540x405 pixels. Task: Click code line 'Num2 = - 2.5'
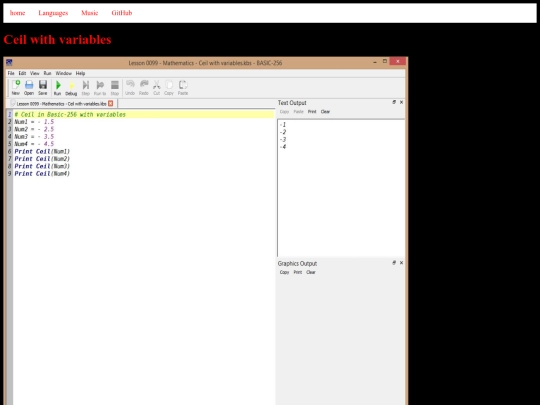[x=34, y=129]
